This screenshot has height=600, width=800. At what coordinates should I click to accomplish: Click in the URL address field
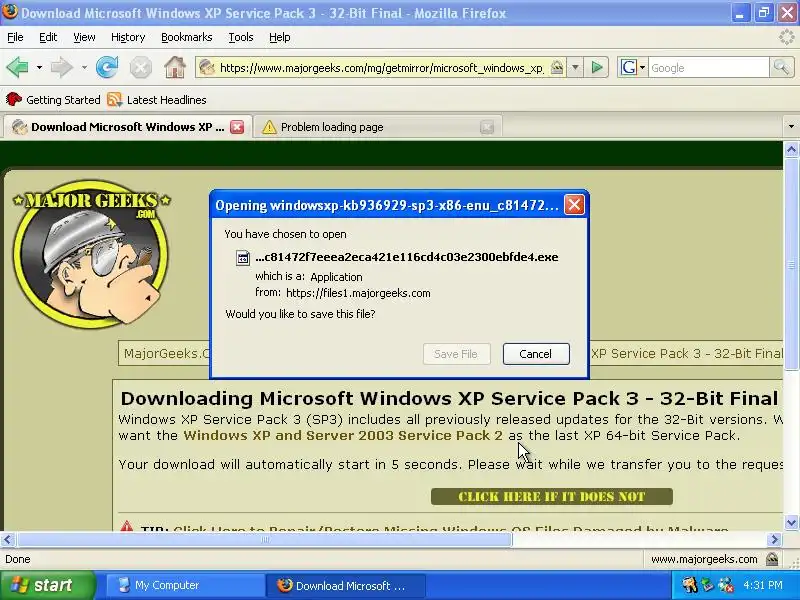tap(382, 68)
